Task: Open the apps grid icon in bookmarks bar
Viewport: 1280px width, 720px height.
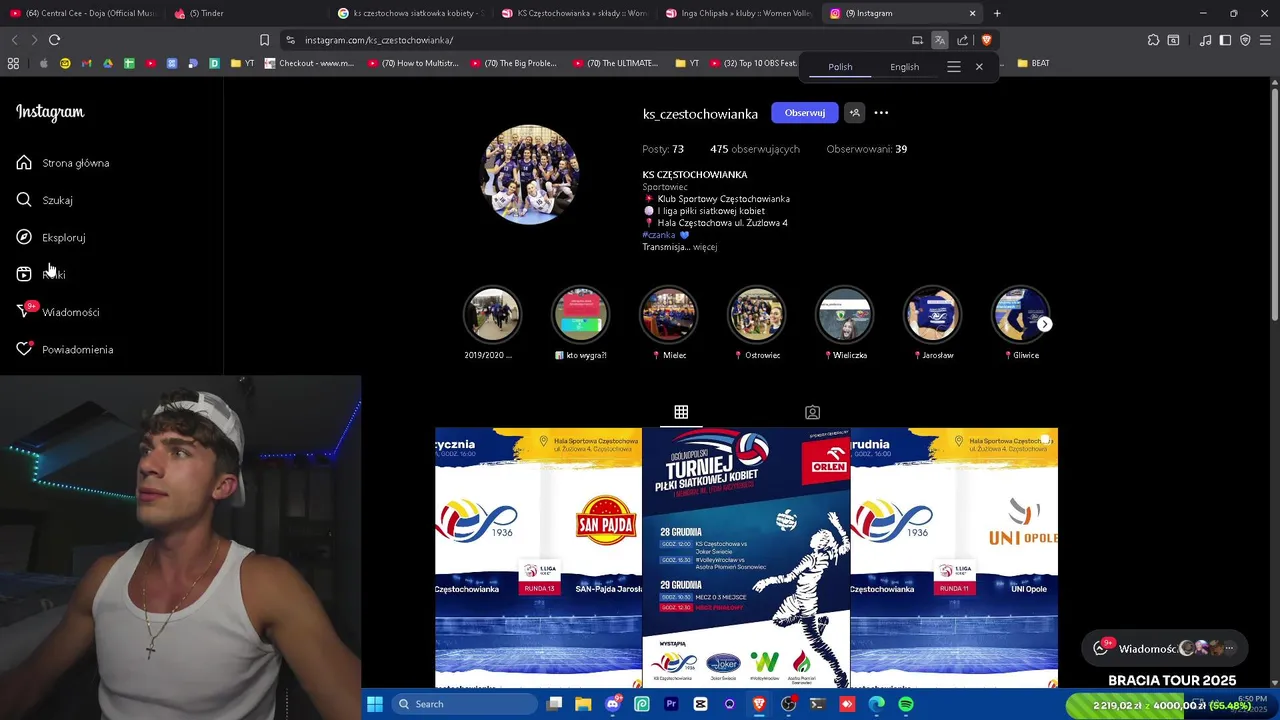Action: pos(13,63)
